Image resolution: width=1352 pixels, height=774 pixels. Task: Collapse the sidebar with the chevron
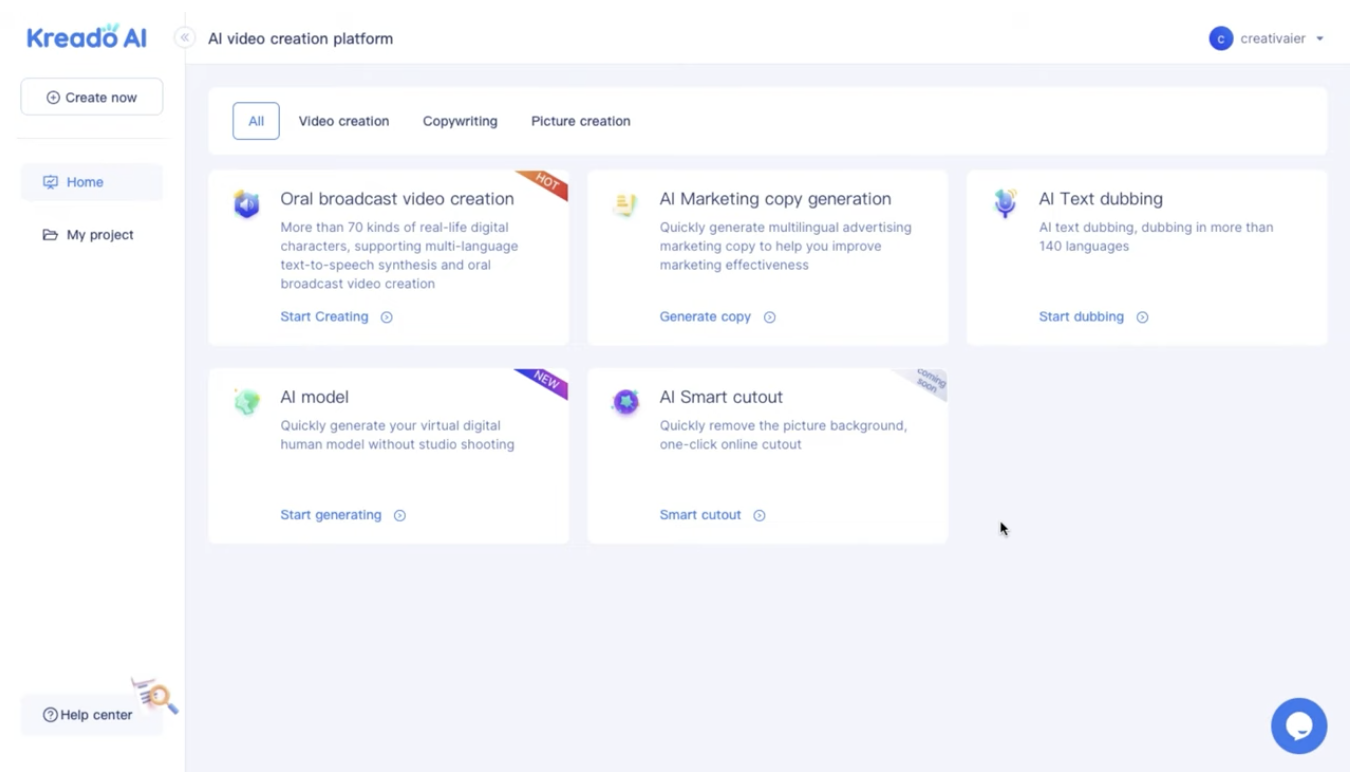(x=184, y=36)
